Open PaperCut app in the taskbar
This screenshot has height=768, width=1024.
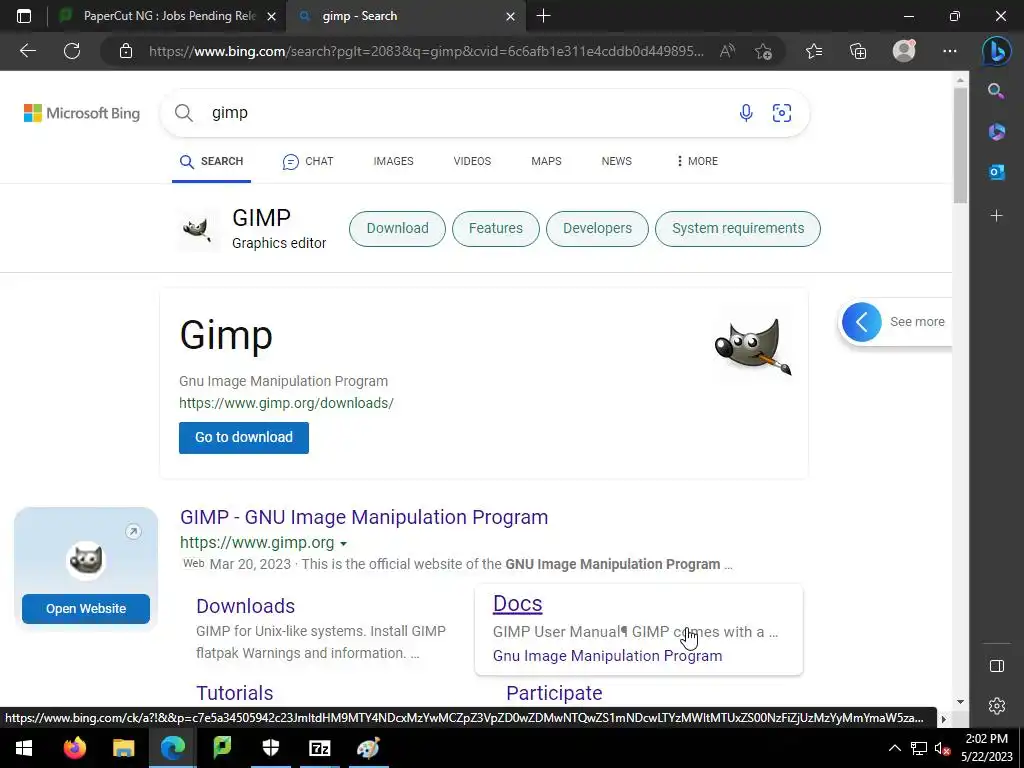[x=222, y=748]
